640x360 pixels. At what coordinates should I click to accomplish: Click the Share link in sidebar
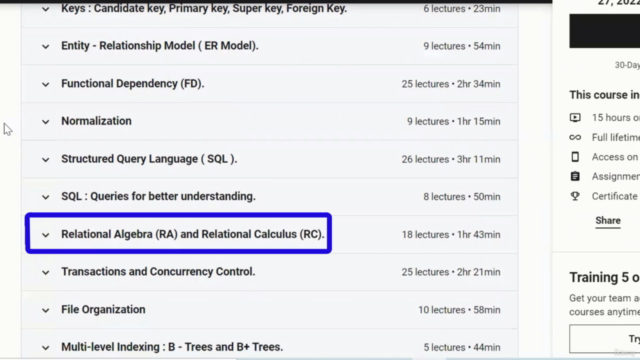coord(608,220)
